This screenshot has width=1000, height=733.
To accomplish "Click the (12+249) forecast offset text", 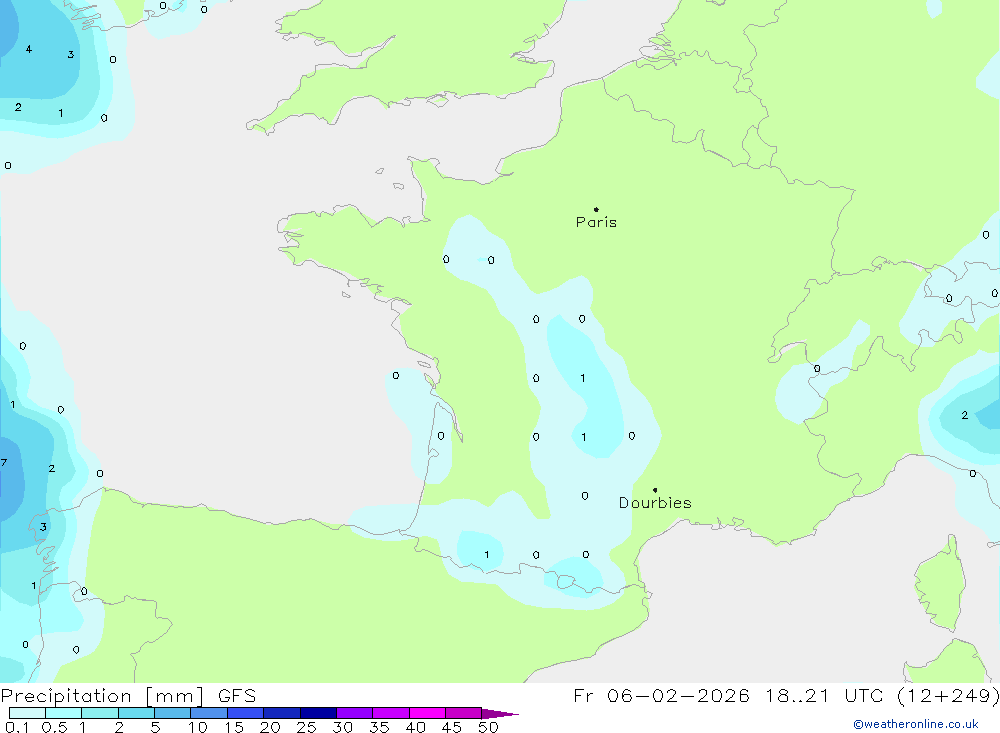I will point(948,695).
